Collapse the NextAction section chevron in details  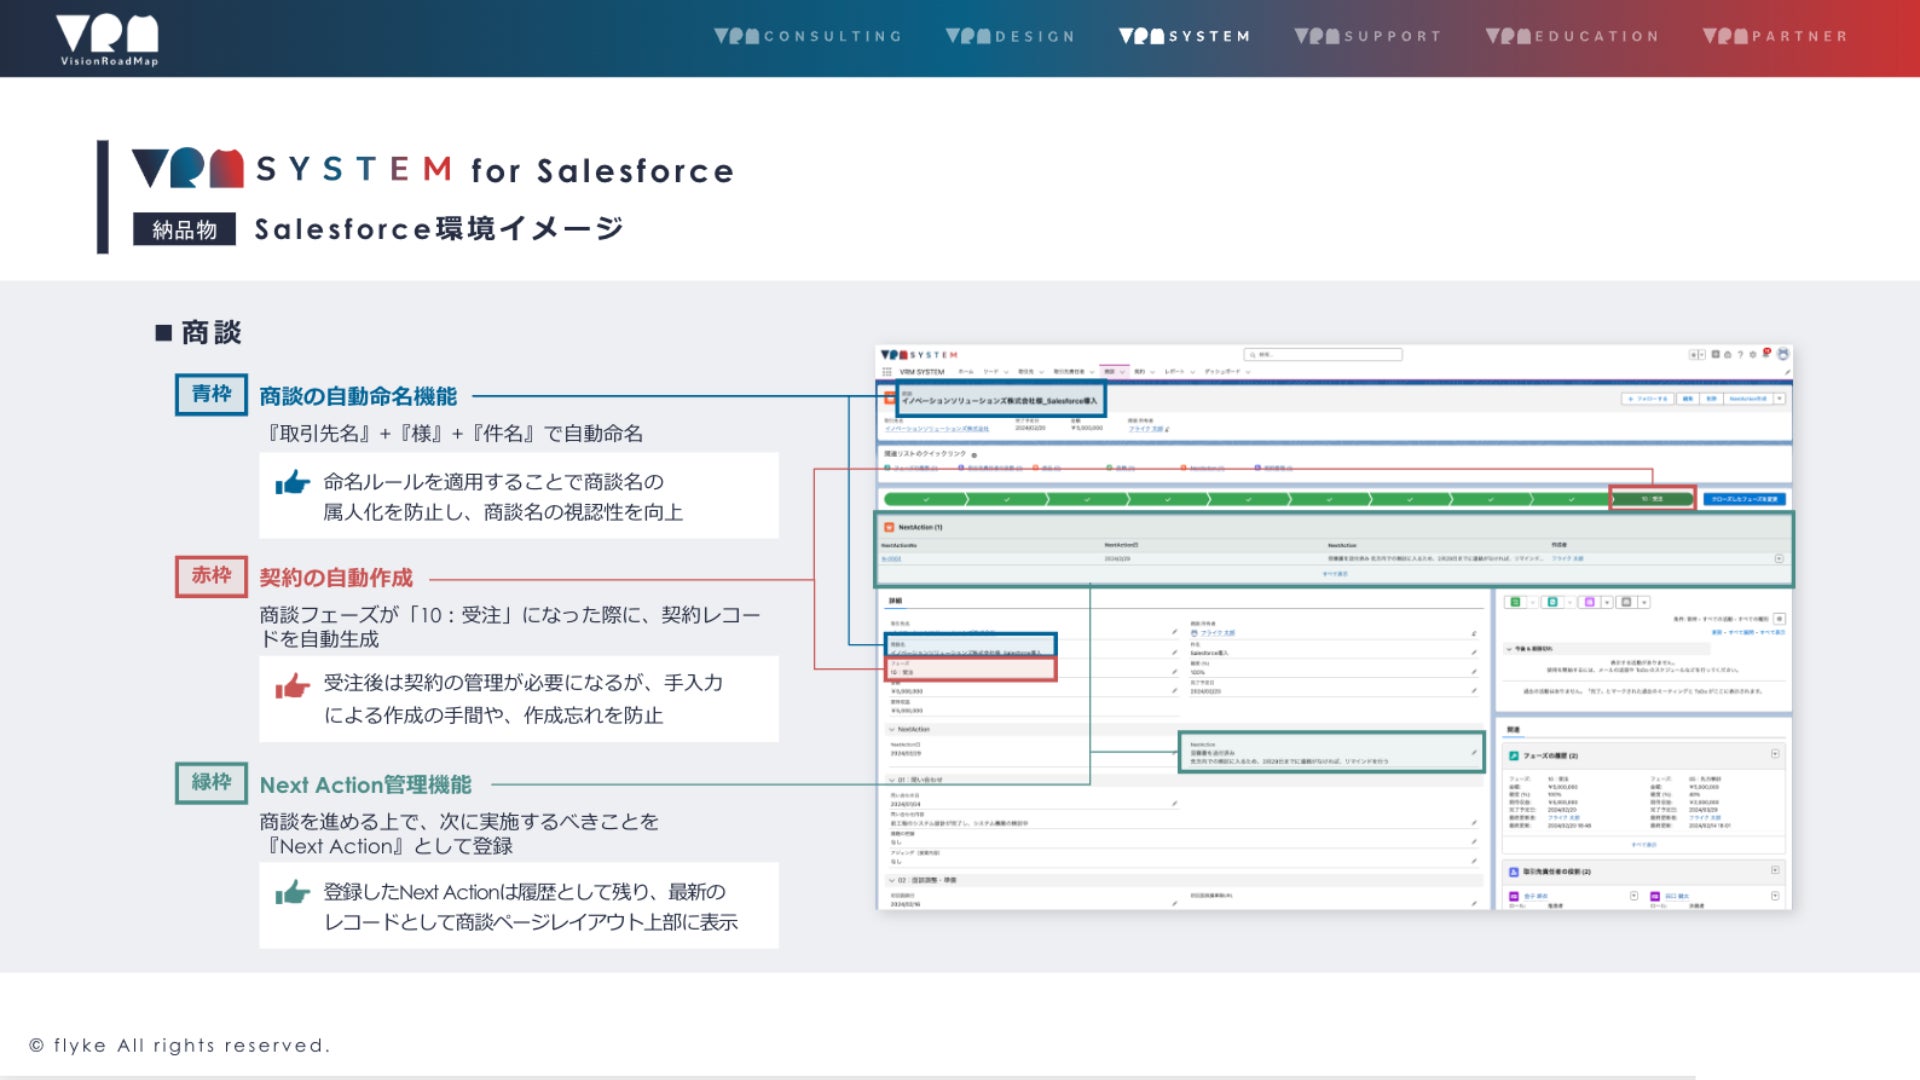coord(892,729)
